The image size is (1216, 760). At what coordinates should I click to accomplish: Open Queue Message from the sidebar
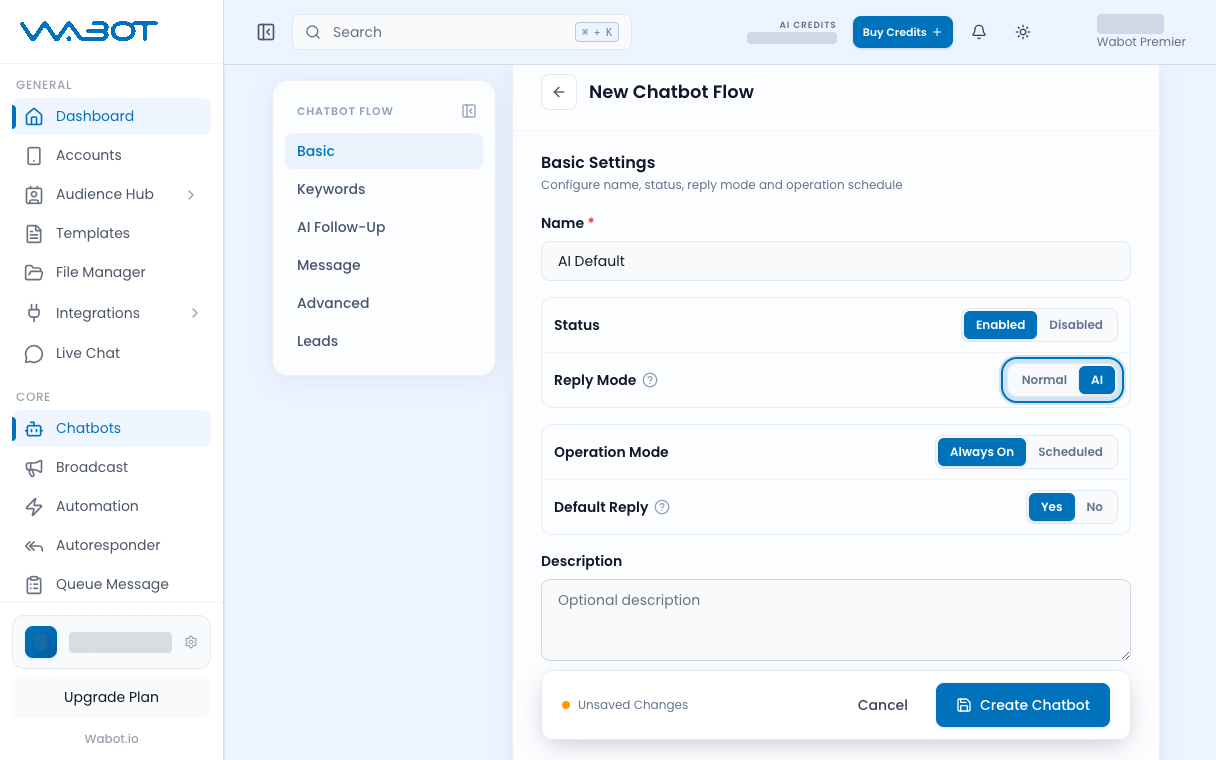(111, 584)
